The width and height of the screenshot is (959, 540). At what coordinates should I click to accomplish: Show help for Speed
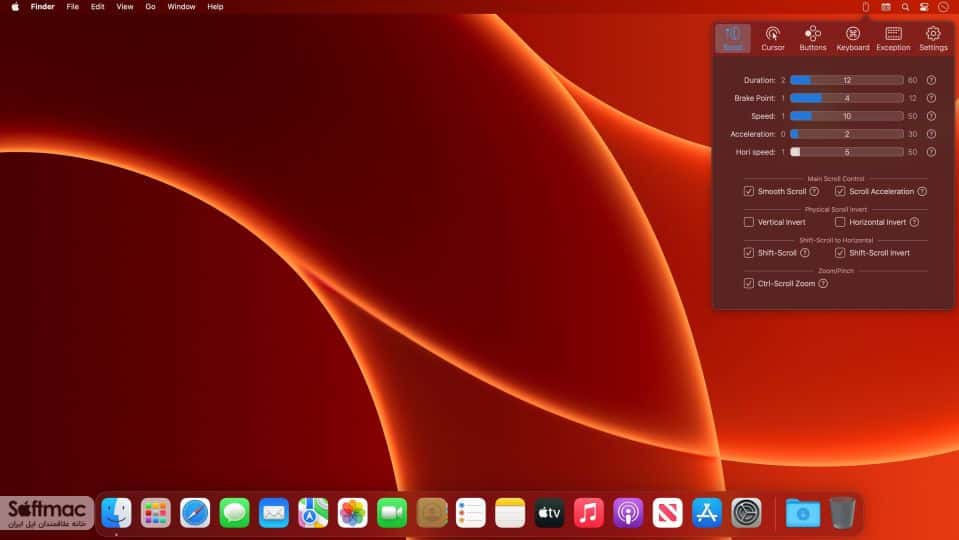click(931, 116)
